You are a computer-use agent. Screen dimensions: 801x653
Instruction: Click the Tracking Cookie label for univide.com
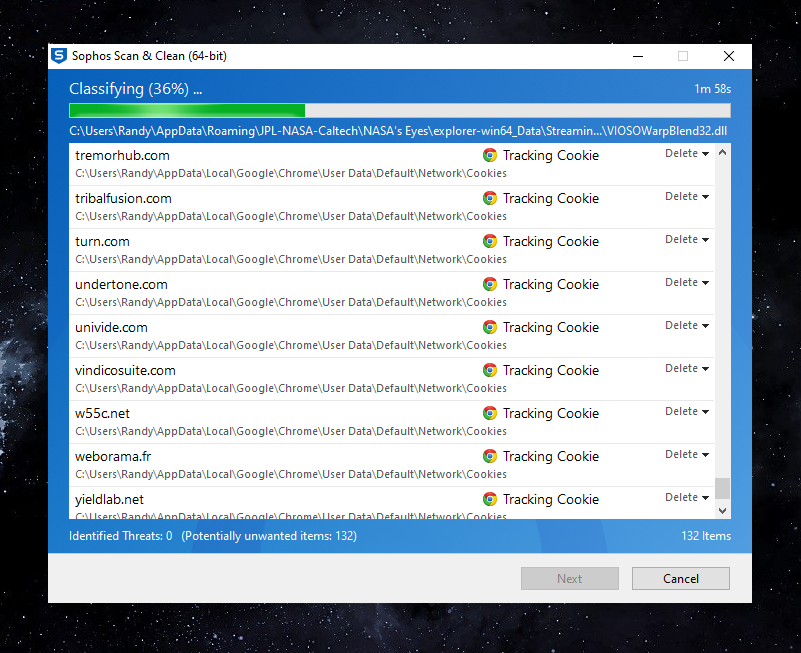click(551, 327)
